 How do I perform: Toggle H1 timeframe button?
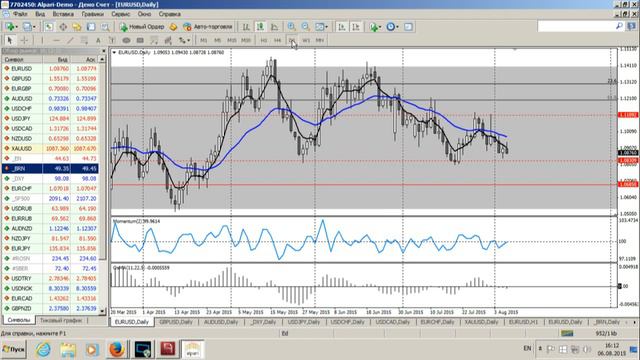(x=264, y=40)
